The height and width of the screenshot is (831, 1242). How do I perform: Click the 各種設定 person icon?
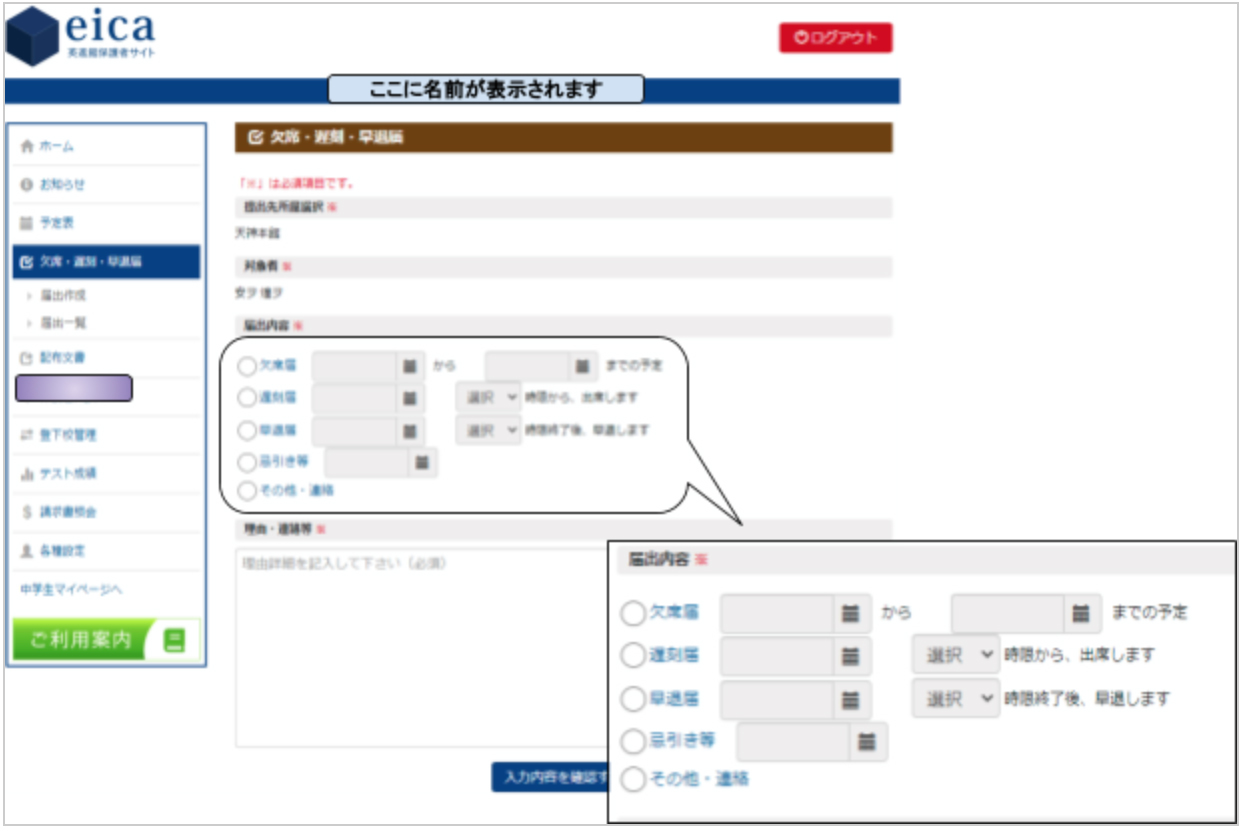pos(28,551)
